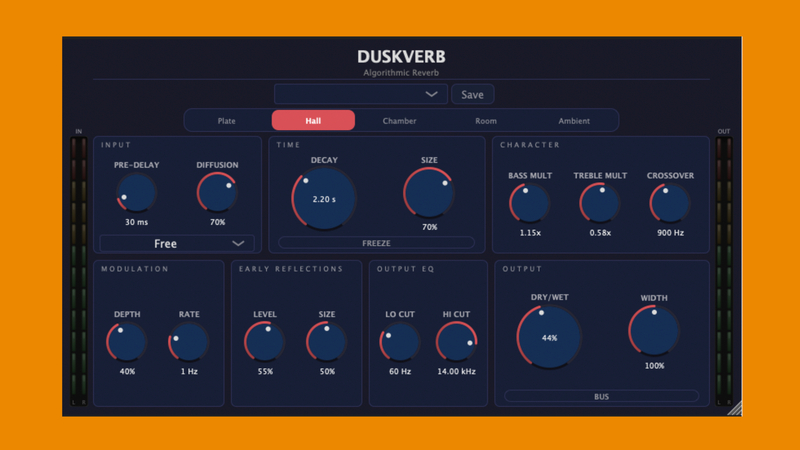Toggle the Freeze button

(x=376, y=242)
